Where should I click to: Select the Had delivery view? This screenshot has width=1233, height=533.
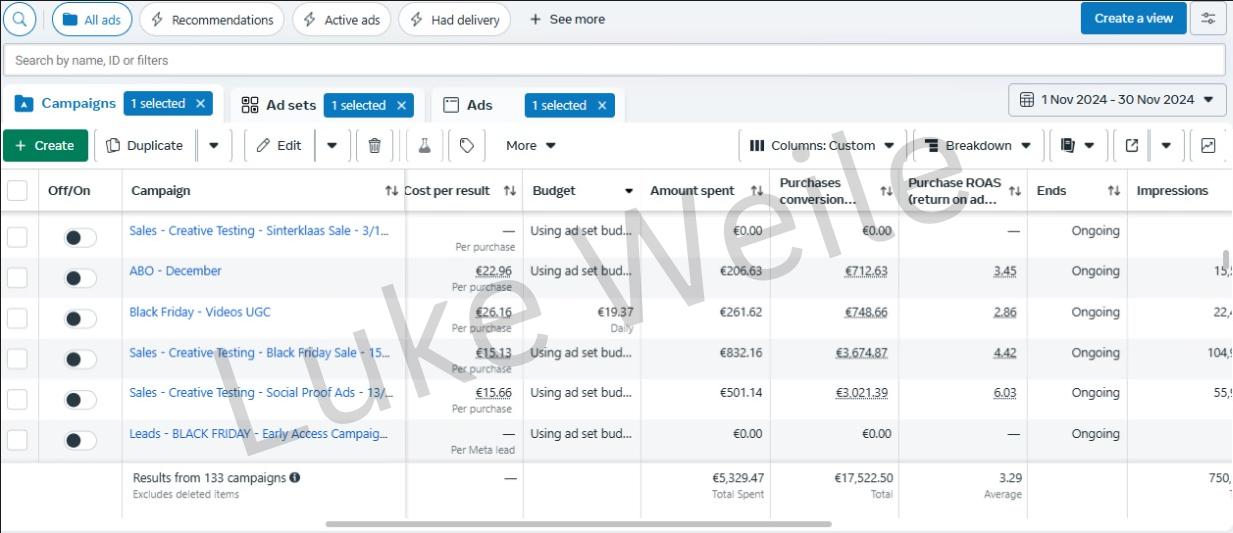click(x=454, y=19)
